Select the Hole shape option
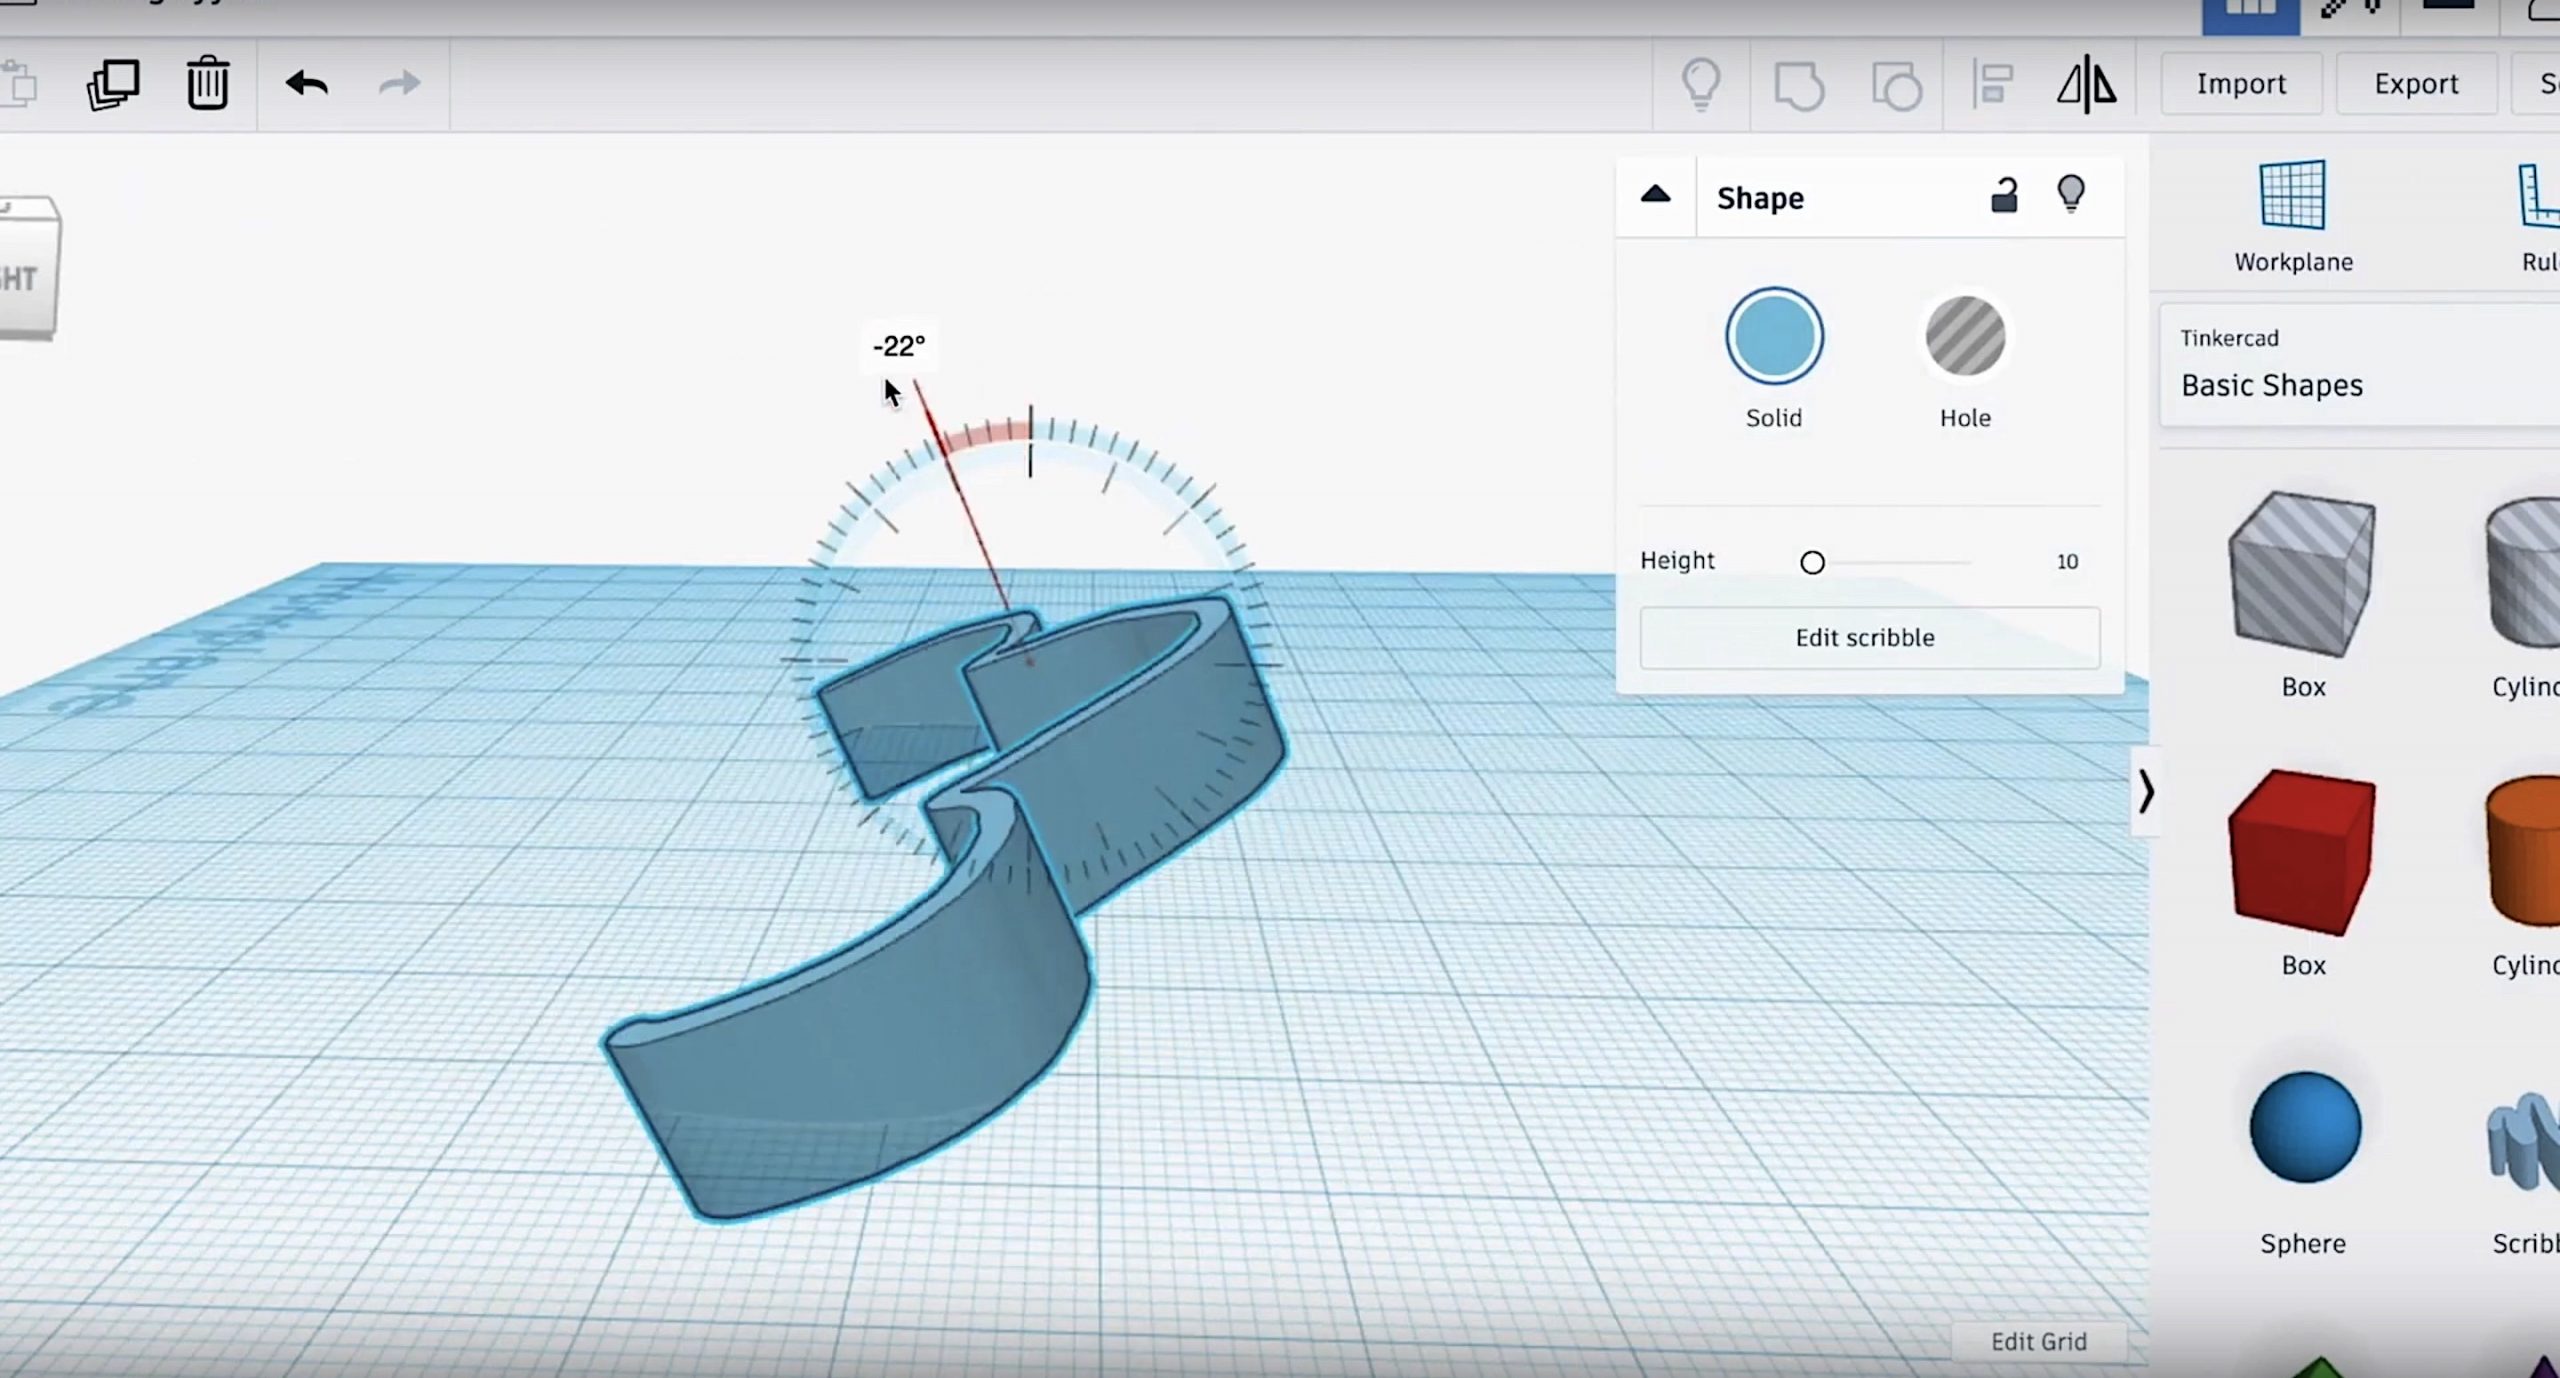Viewport: 2560px width, 1378px height. pyautogui.click(x=1965, y=337)
